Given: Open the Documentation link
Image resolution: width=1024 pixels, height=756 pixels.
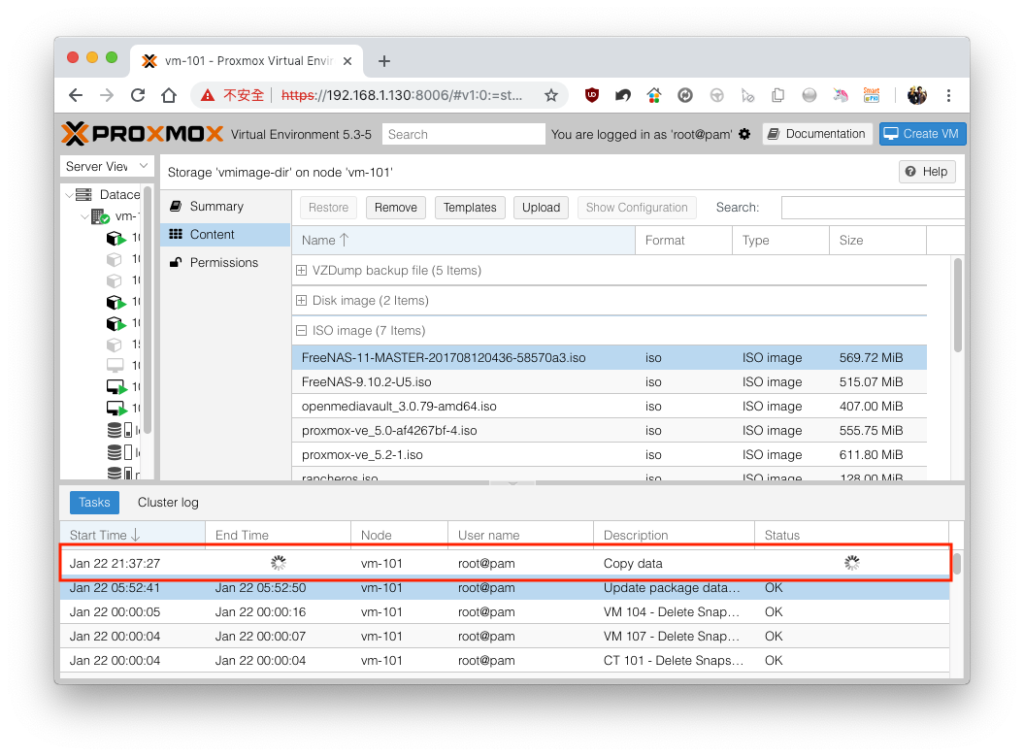Looking at the screenshot, I should click(x=817, y=134).
